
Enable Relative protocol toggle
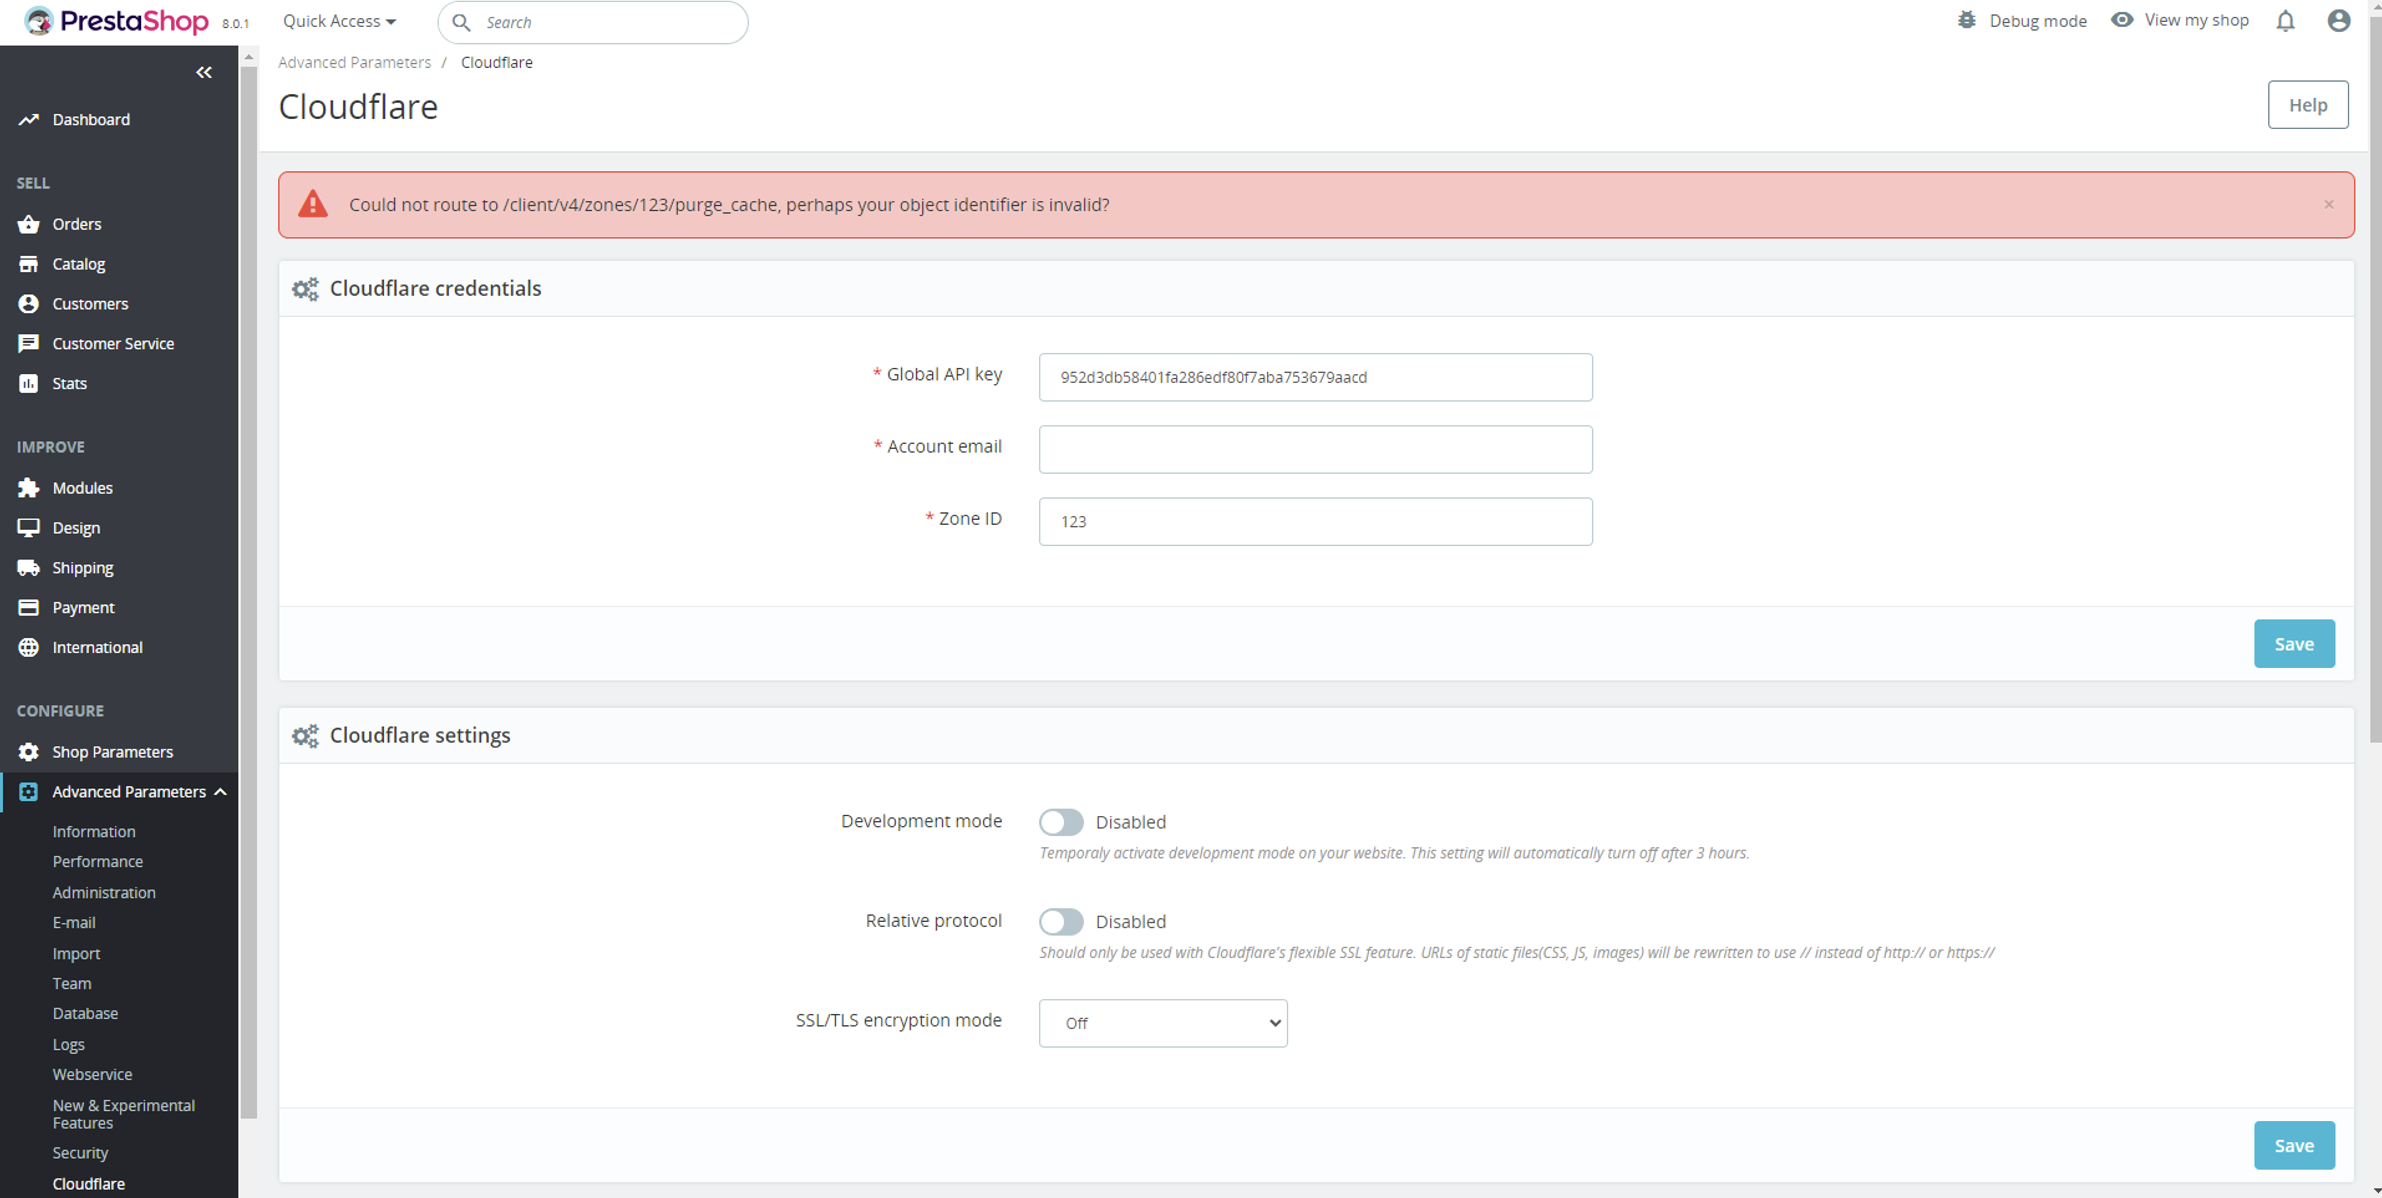pos(1060,921)
